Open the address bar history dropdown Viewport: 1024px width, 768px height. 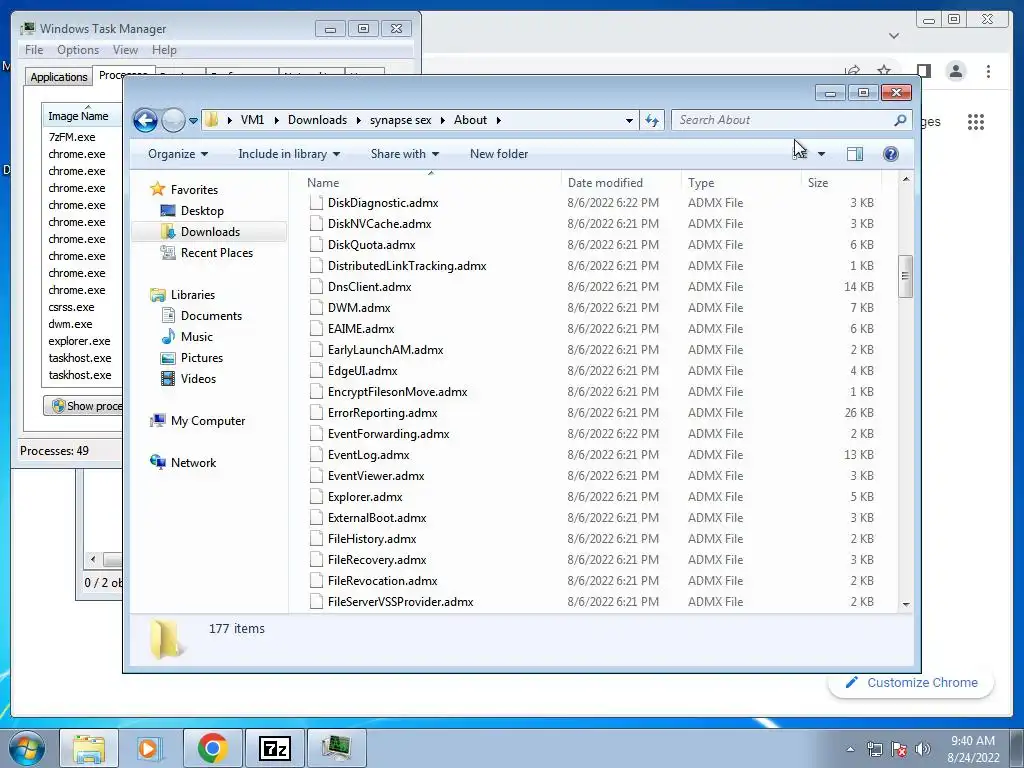tap(629, 120)
